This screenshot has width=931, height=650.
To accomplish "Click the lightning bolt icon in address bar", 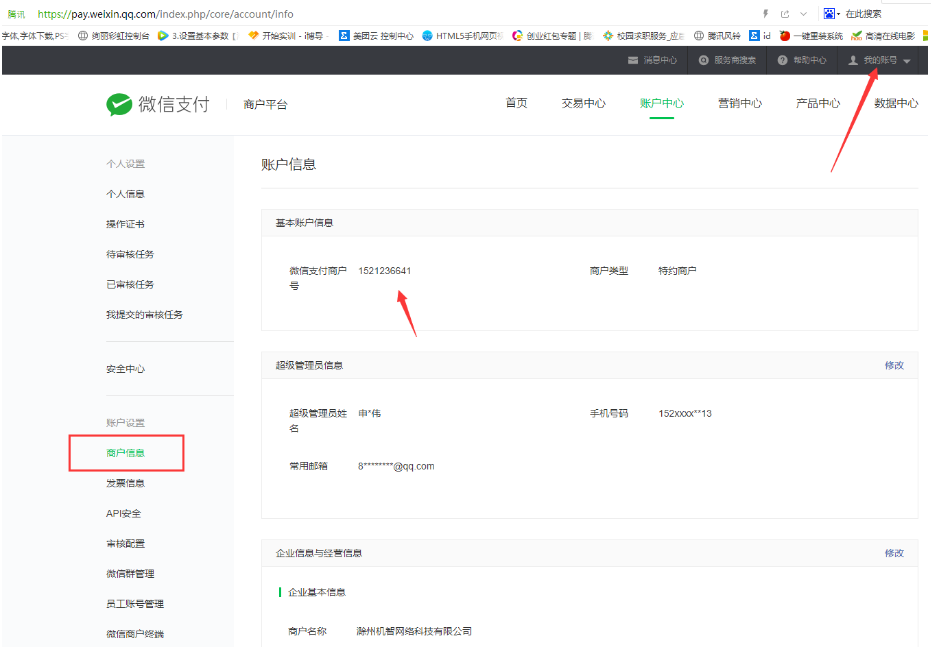I will coord(765,14).
